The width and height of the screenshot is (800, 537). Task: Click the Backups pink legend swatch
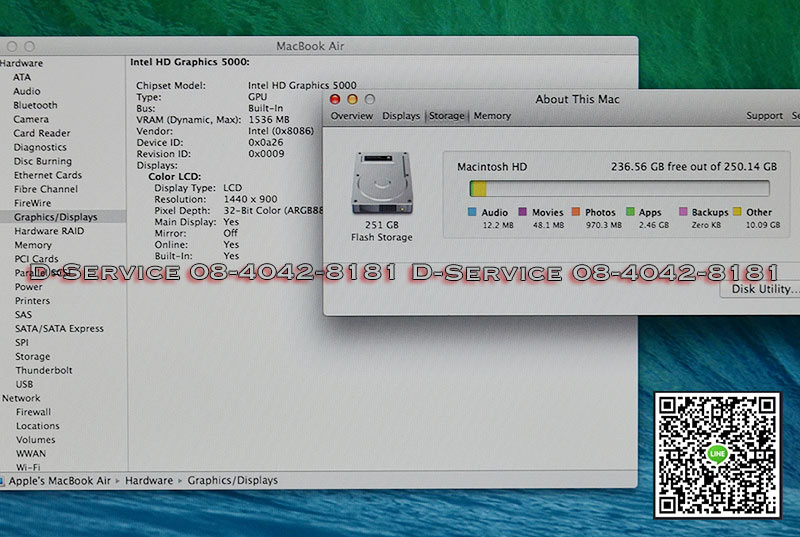[683, 212]
